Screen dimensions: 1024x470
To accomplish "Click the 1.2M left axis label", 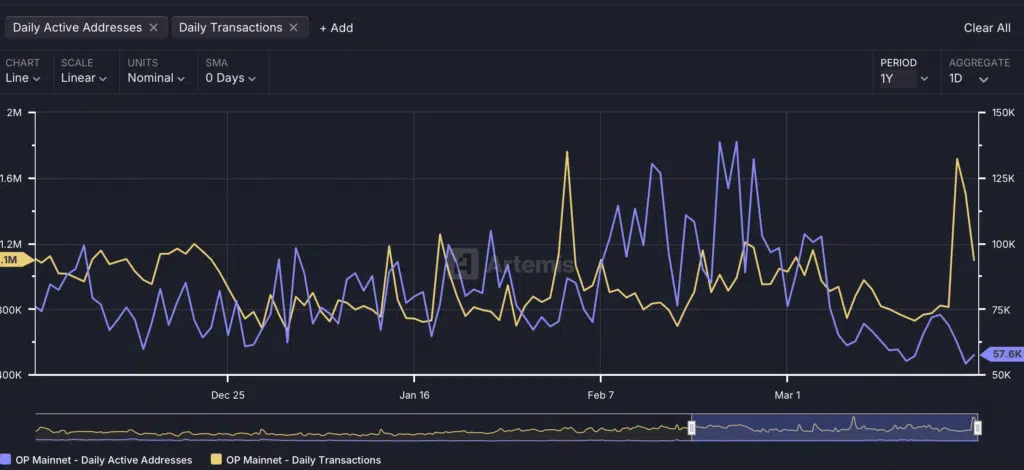I will [x=11, y=244].
